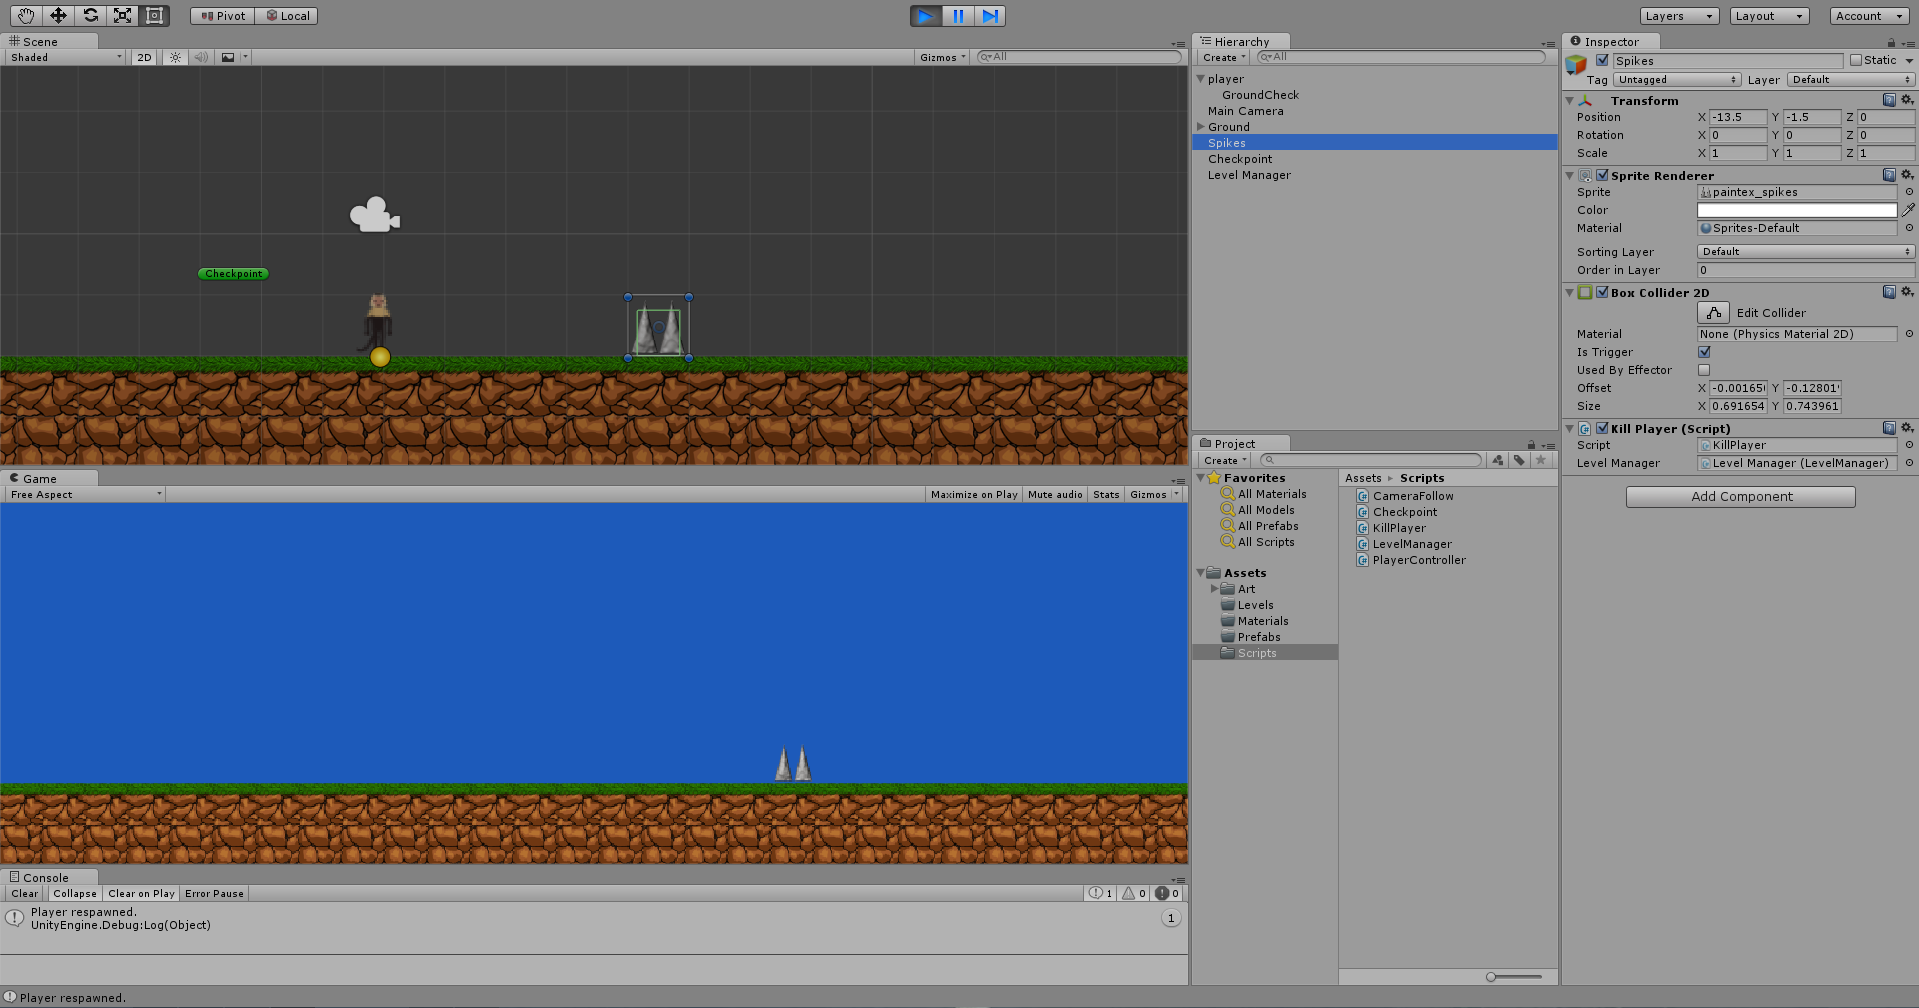Select the Rect transform tool
The width and height of the screenshot is (1919, 1008).
tap(154, 16)
